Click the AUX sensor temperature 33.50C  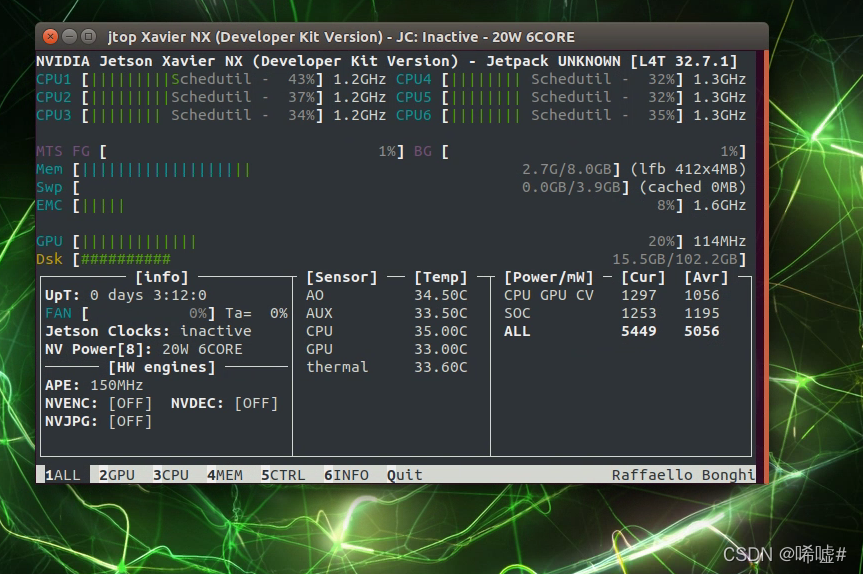click(440, 314)
